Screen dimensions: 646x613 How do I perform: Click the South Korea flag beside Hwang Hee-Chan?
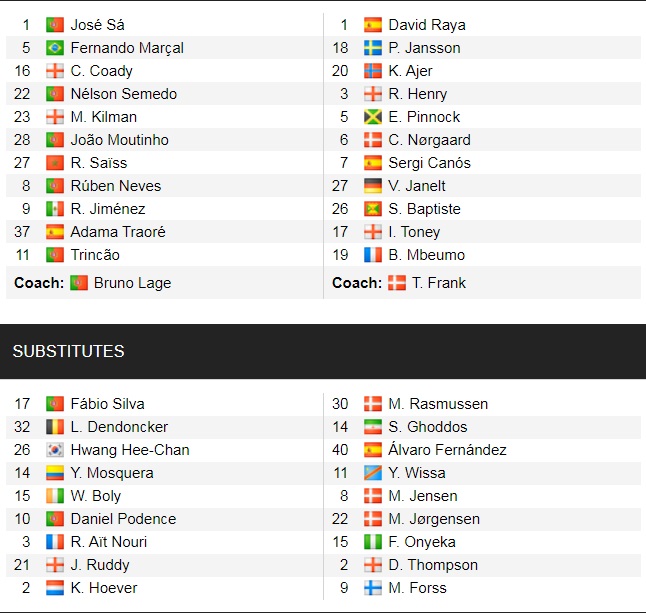click(x=55, y=450)
